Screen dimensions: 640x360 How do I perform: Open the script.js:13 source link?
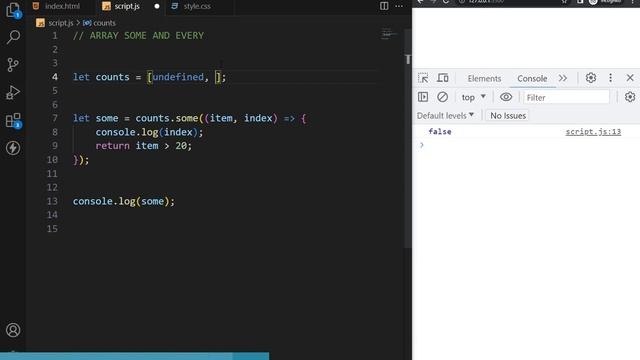click(593, 131)
